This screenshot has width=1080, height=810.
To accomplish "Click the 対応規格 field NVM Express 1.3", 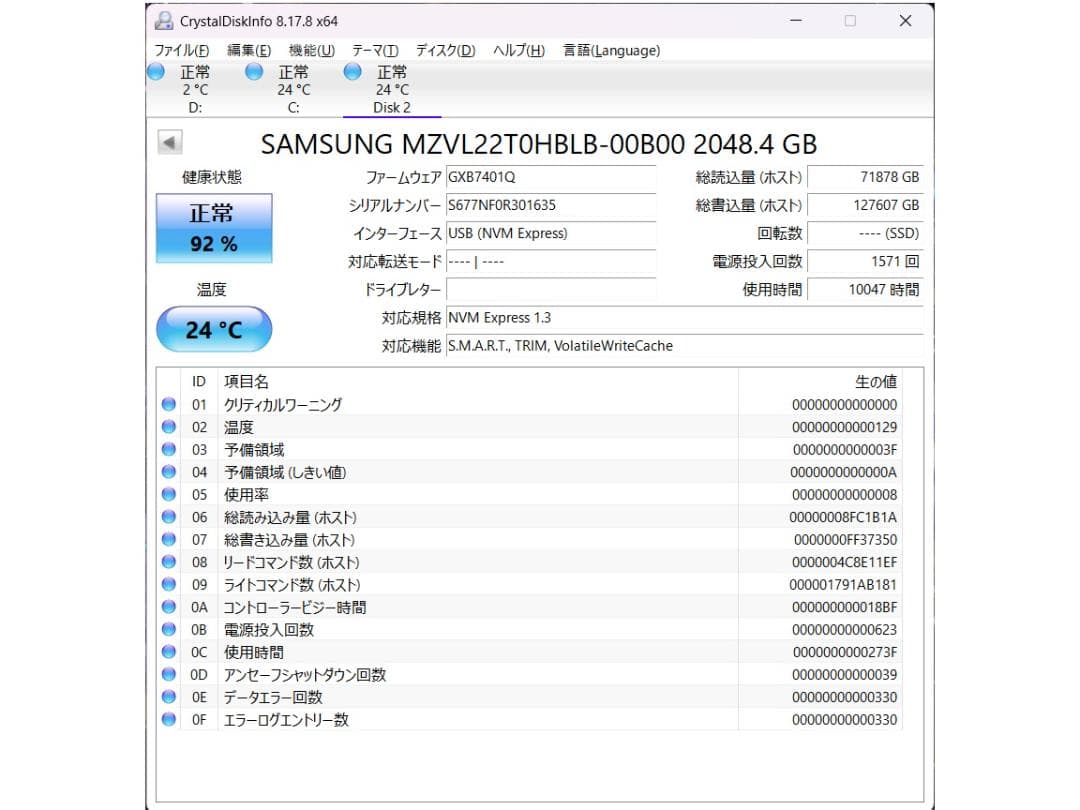I will [x=684, y=318].
